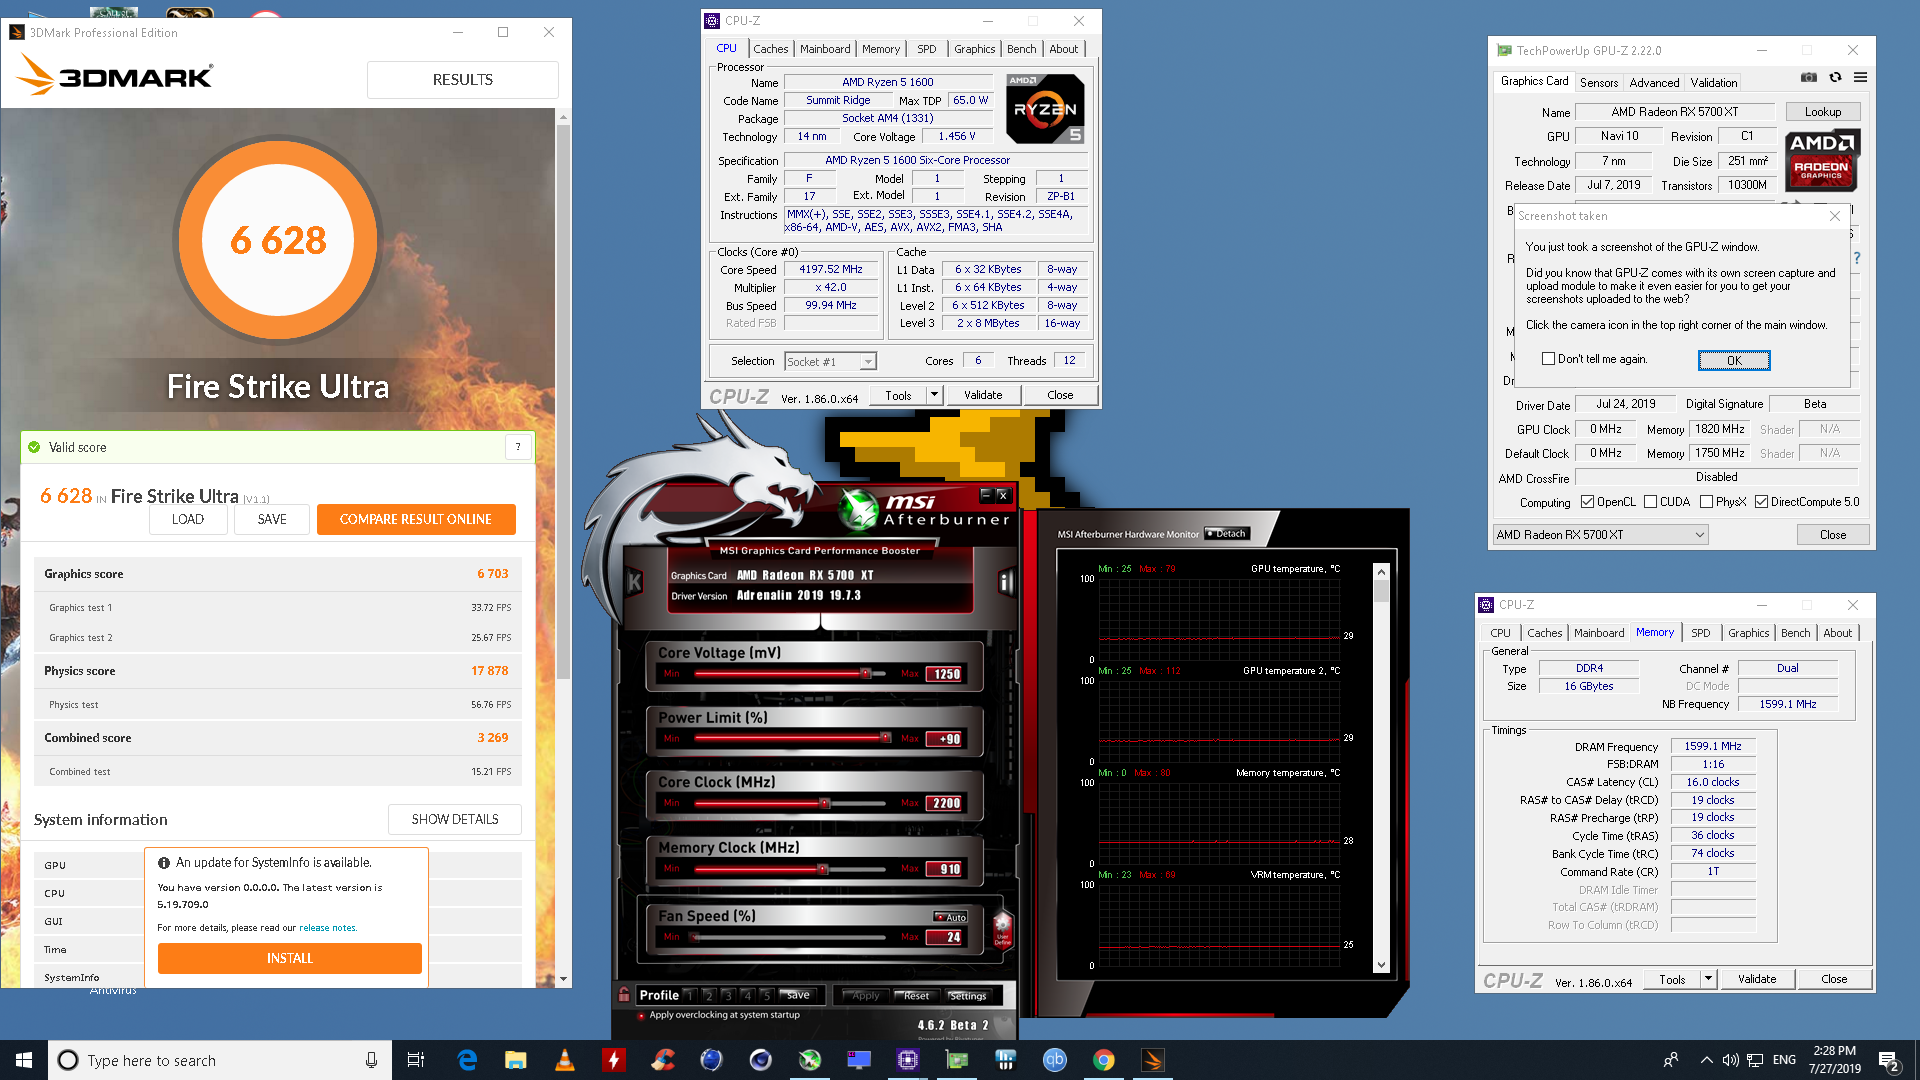Viewport: 1920px width, 1080px height.
Task: Click the 3DMark scrollbar down arrow
Action: coord(563,979)
